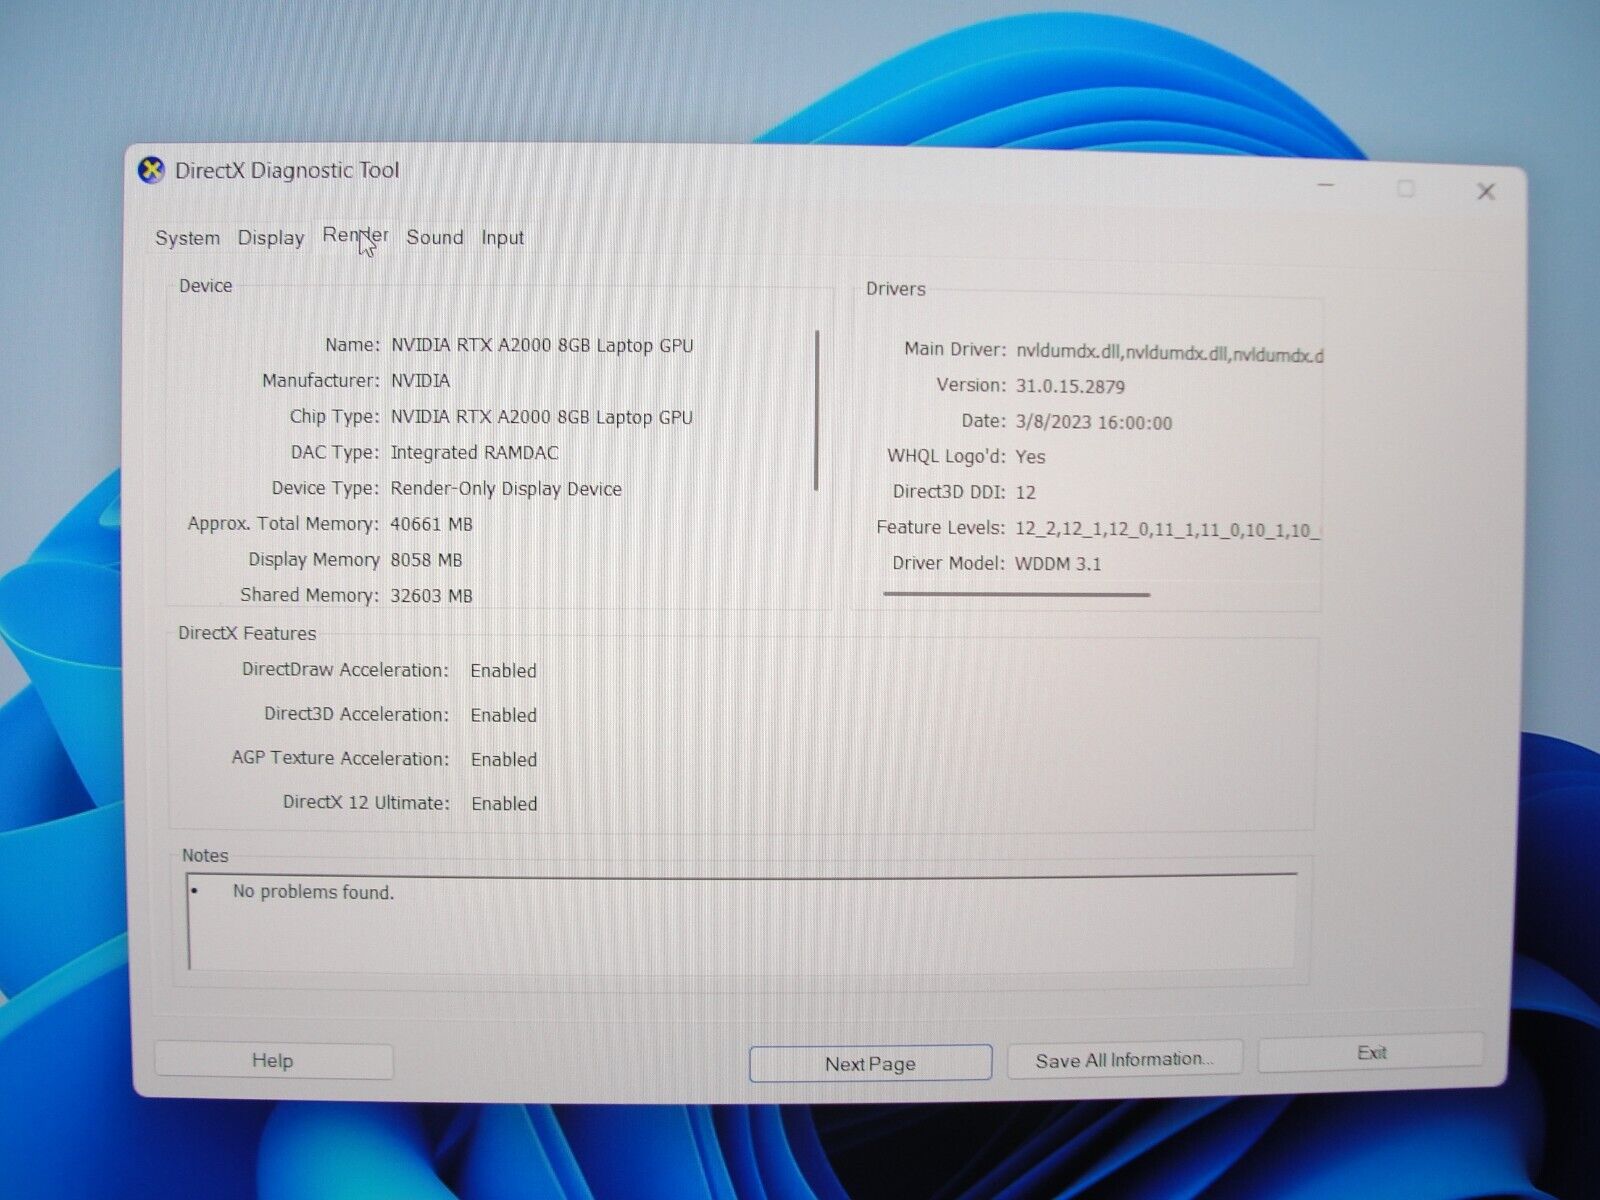
Task: Click the Next Page button
Action: [870, 1064]
